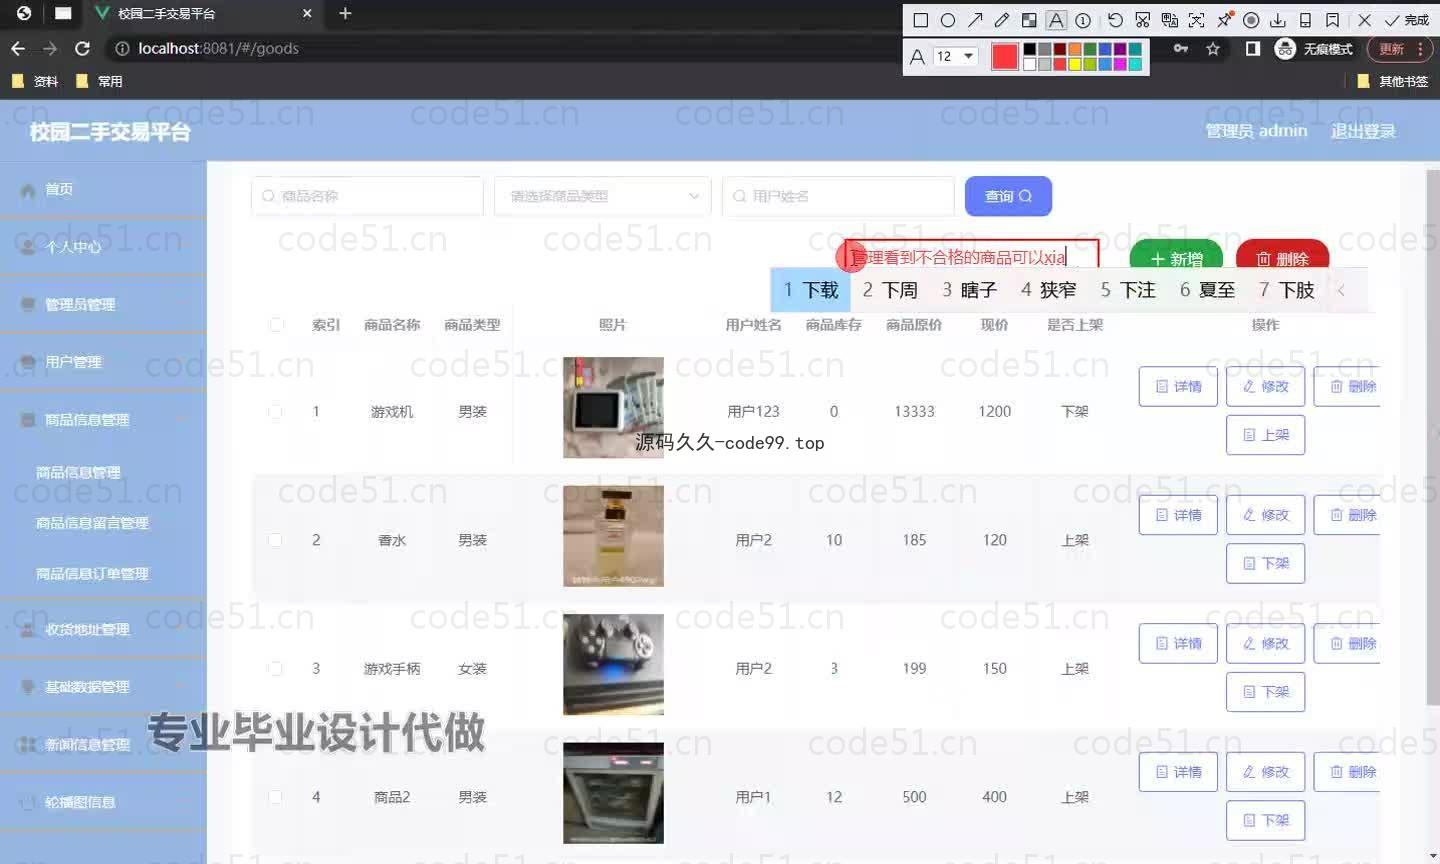Click 完成 to finish the screenshot
This screenshot has height=864, width=1440.
pyautogui.click(x=1406, y=20)
